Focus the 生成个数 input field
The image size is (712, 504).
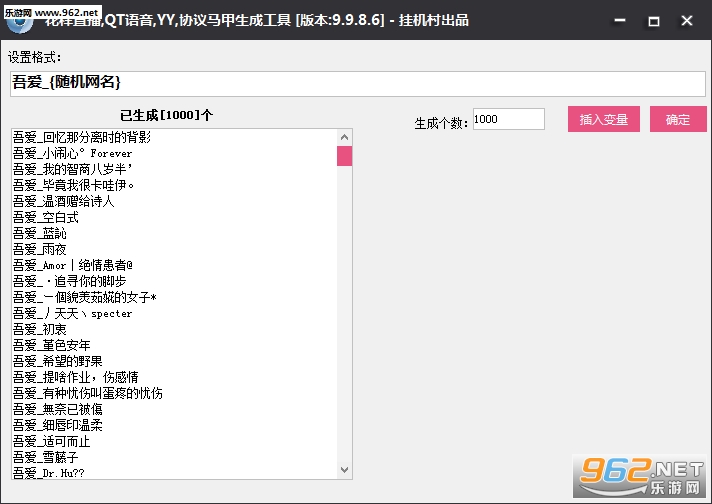coord(509,119)
